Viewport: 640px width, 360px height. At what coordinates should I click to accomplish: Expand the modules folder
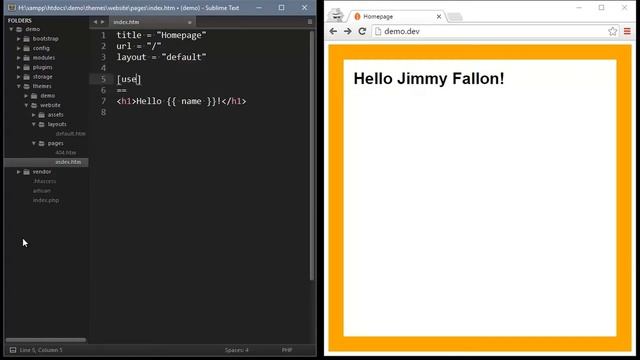click(x=19, y=58)
